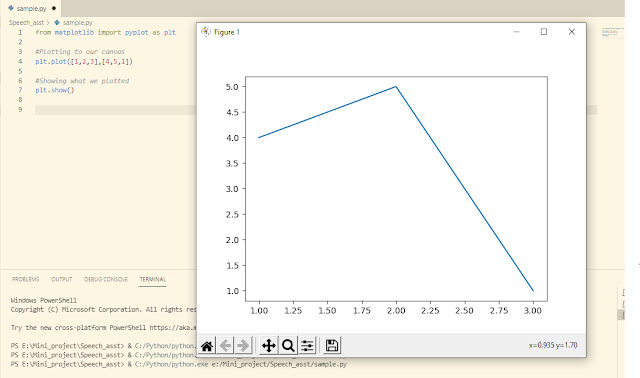This screenshot has width=640, height=378.
Task: Click the 1.0 y-axis tick label
Action: (231, 291)
